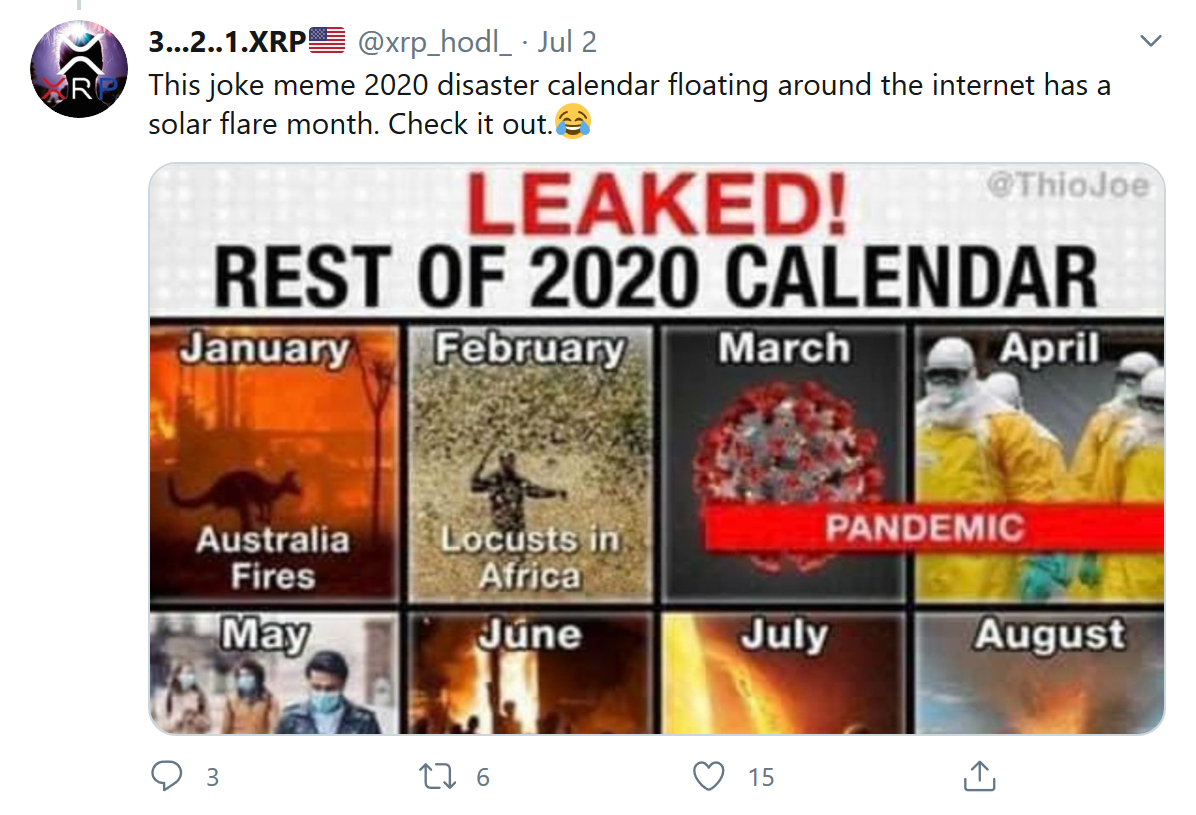Viewport: 1196px width, 815px height.
Task: View the 6 retweets count
Action: click(483, 777)
